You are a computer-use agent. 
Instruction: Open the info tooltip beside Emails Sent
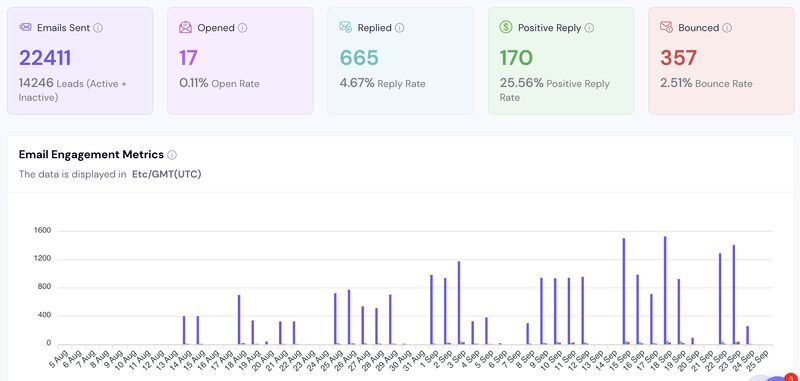coord(98,28)
